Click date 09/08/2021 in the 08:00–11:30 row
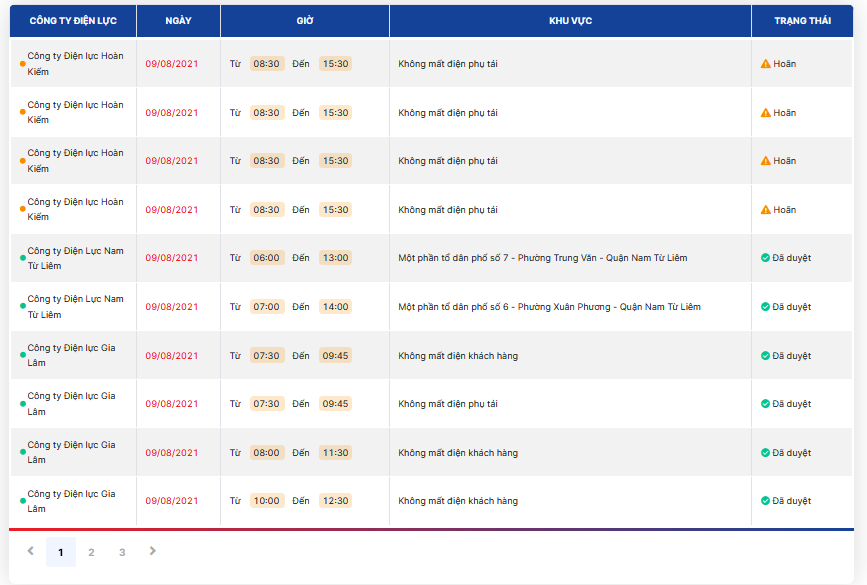 171,453
